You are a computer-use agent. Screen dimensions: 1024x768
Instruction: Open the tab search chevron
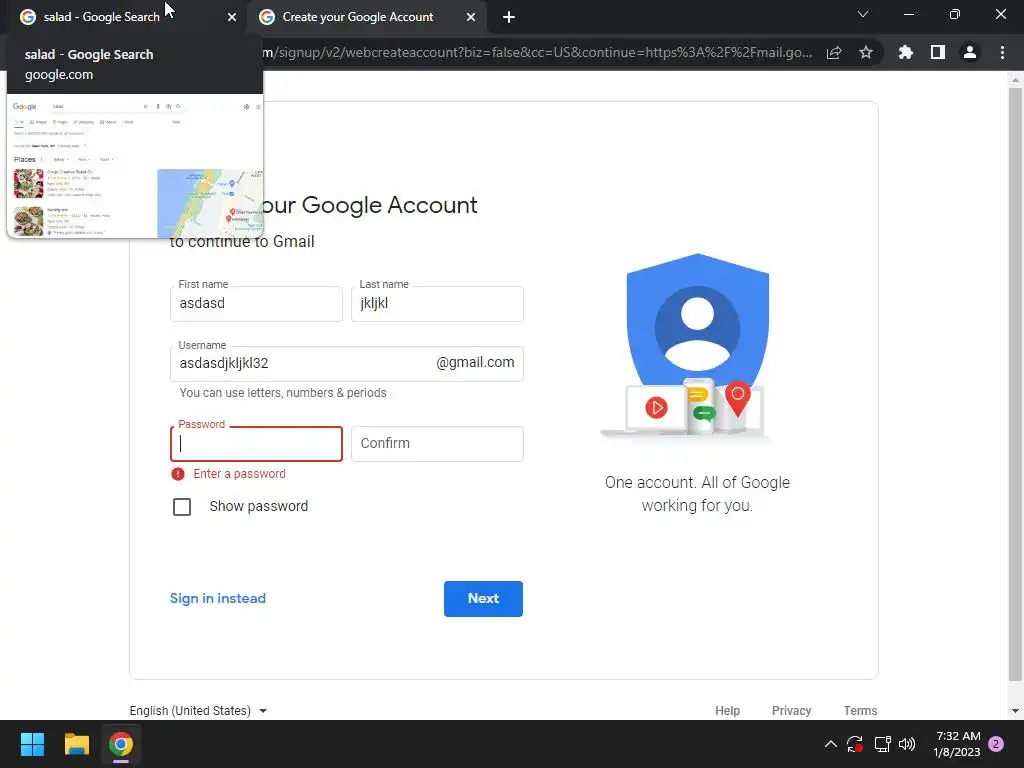(863, 14)
